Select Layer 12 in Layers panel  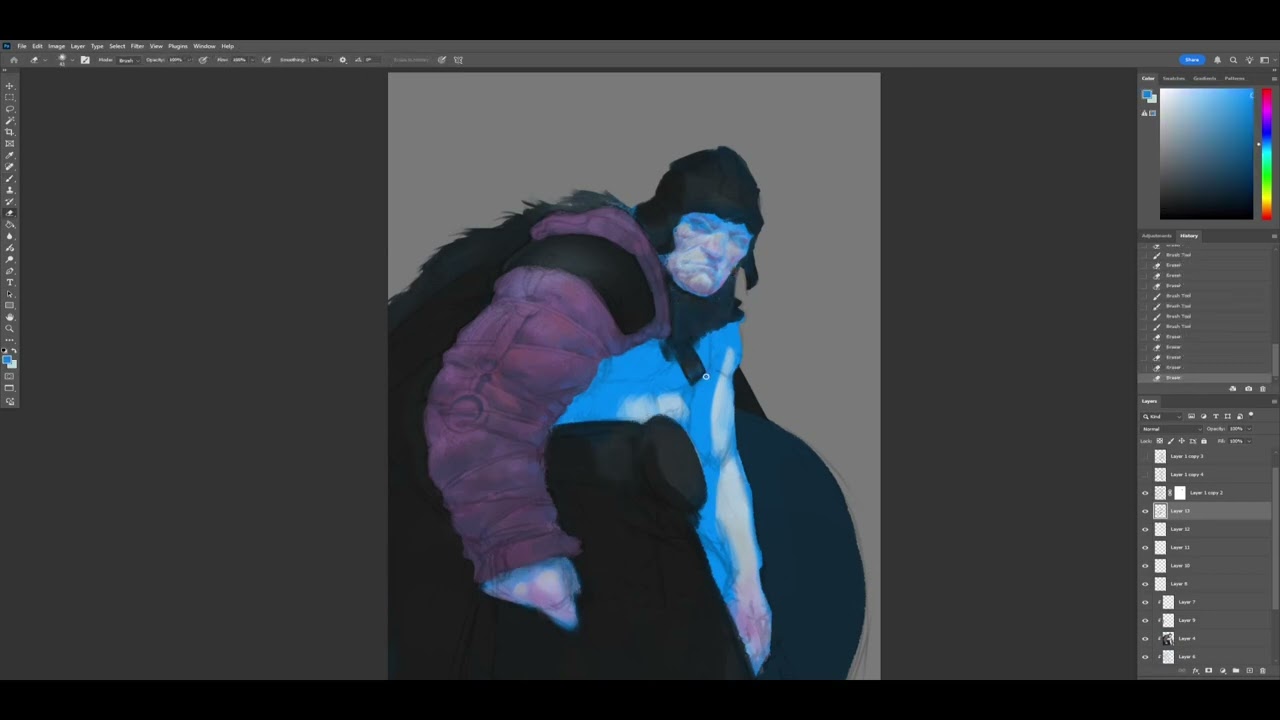pos(1205,529)
